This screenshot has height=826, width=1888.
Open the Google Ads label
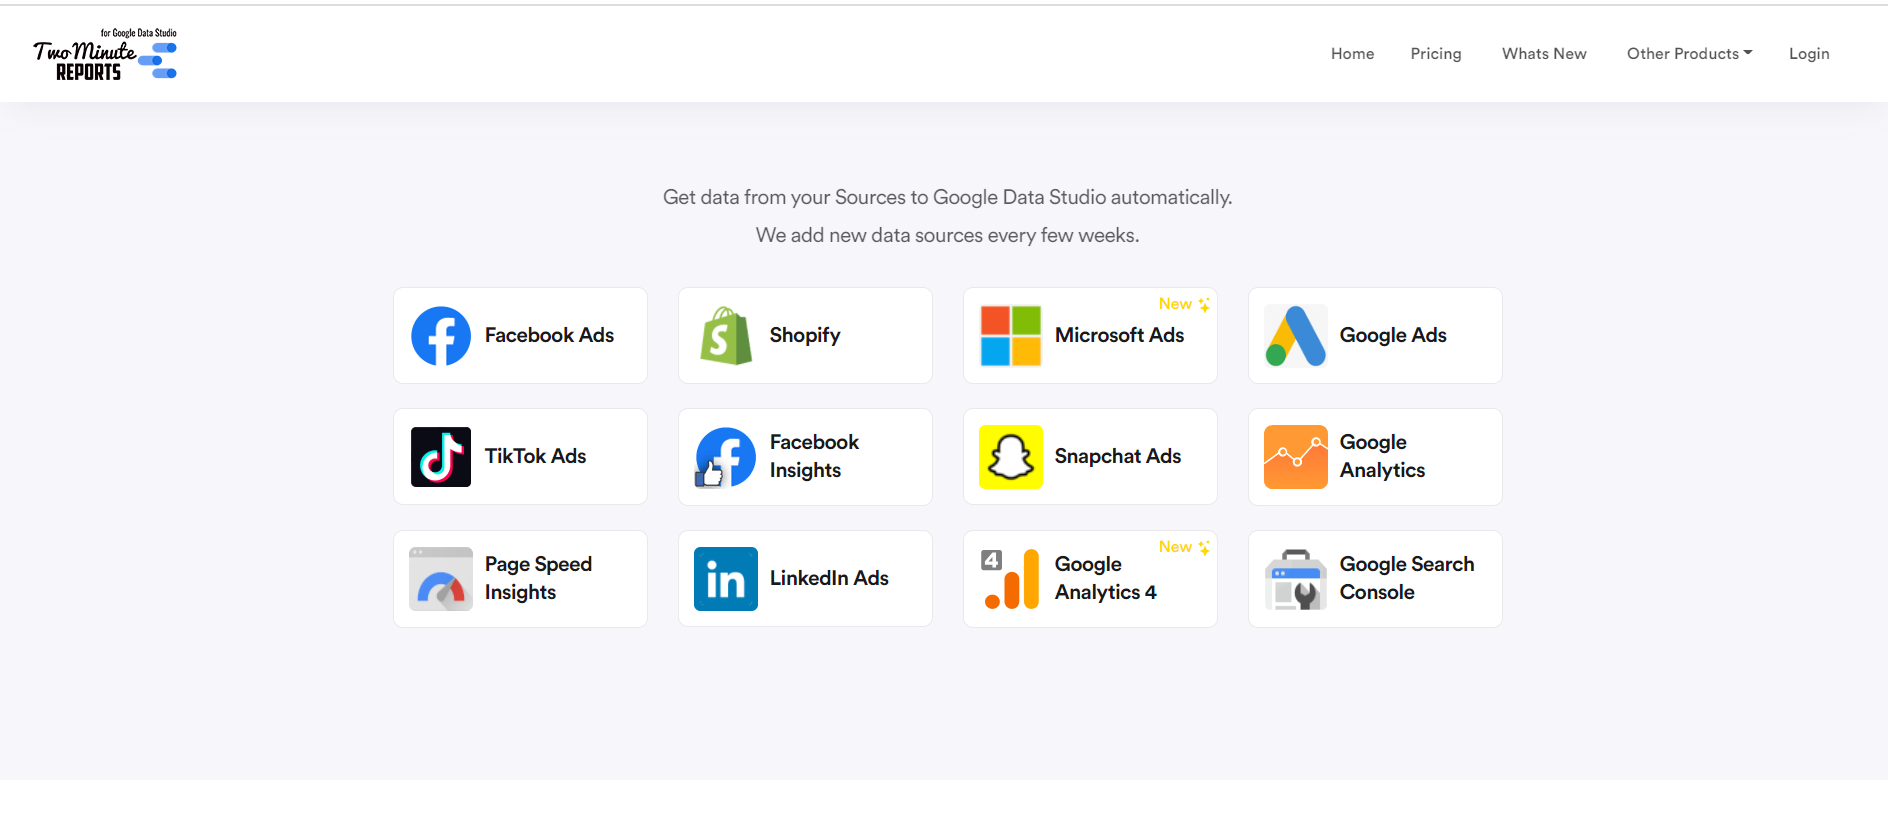click(x=1393, y=336)
